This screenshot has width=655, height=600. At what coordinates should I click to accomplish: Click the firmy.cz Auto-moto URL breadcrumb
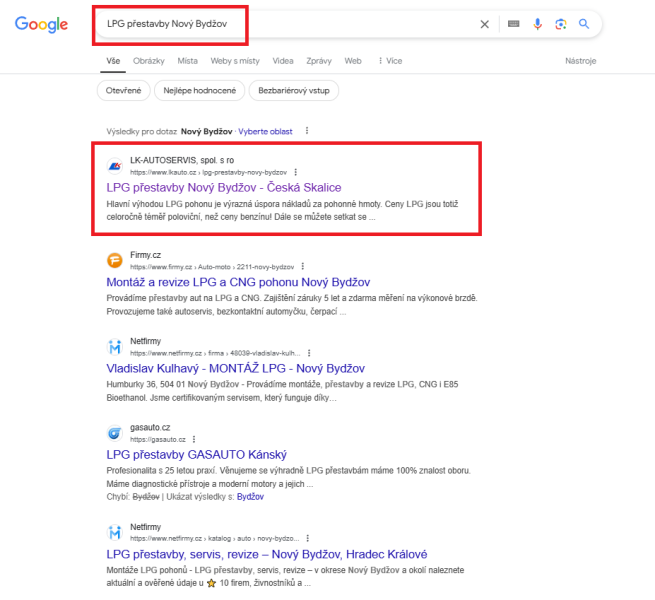click(212, 267)
